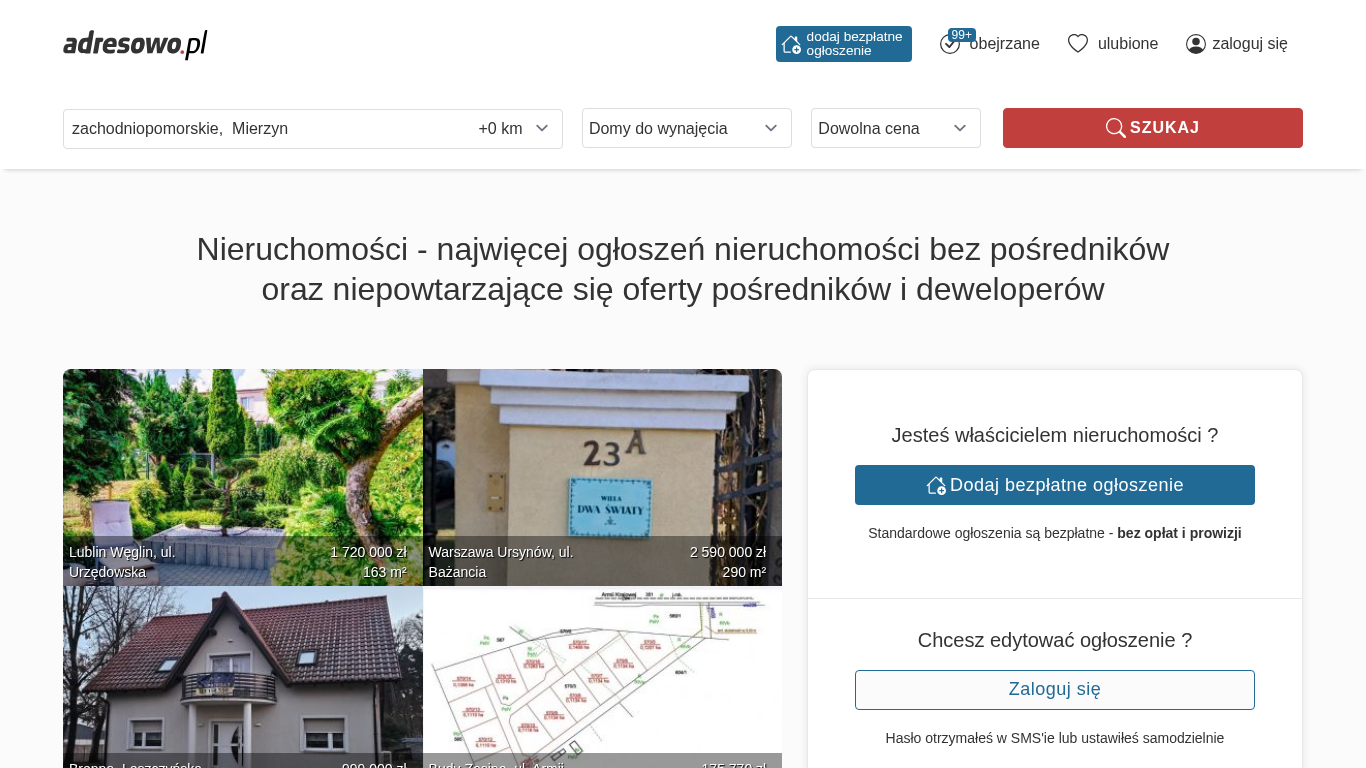Open the plot map listing thumbnail
The width and height of the screenshot is (1366, 768).
click(x=602, y=670)
